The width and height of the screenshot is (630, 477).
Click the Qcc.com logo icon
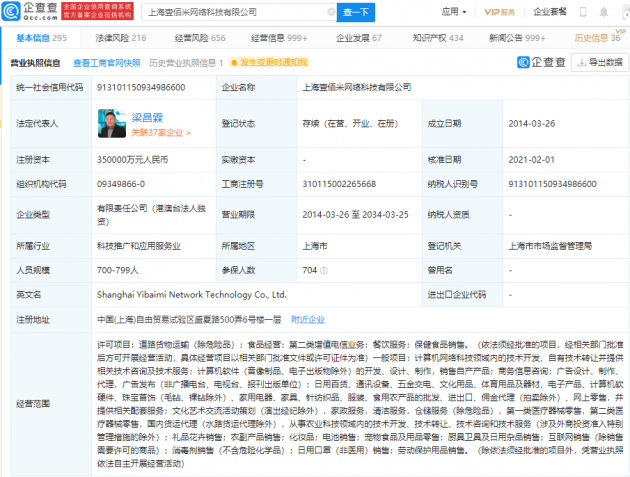pyautogui.click(x=11, y=11)
